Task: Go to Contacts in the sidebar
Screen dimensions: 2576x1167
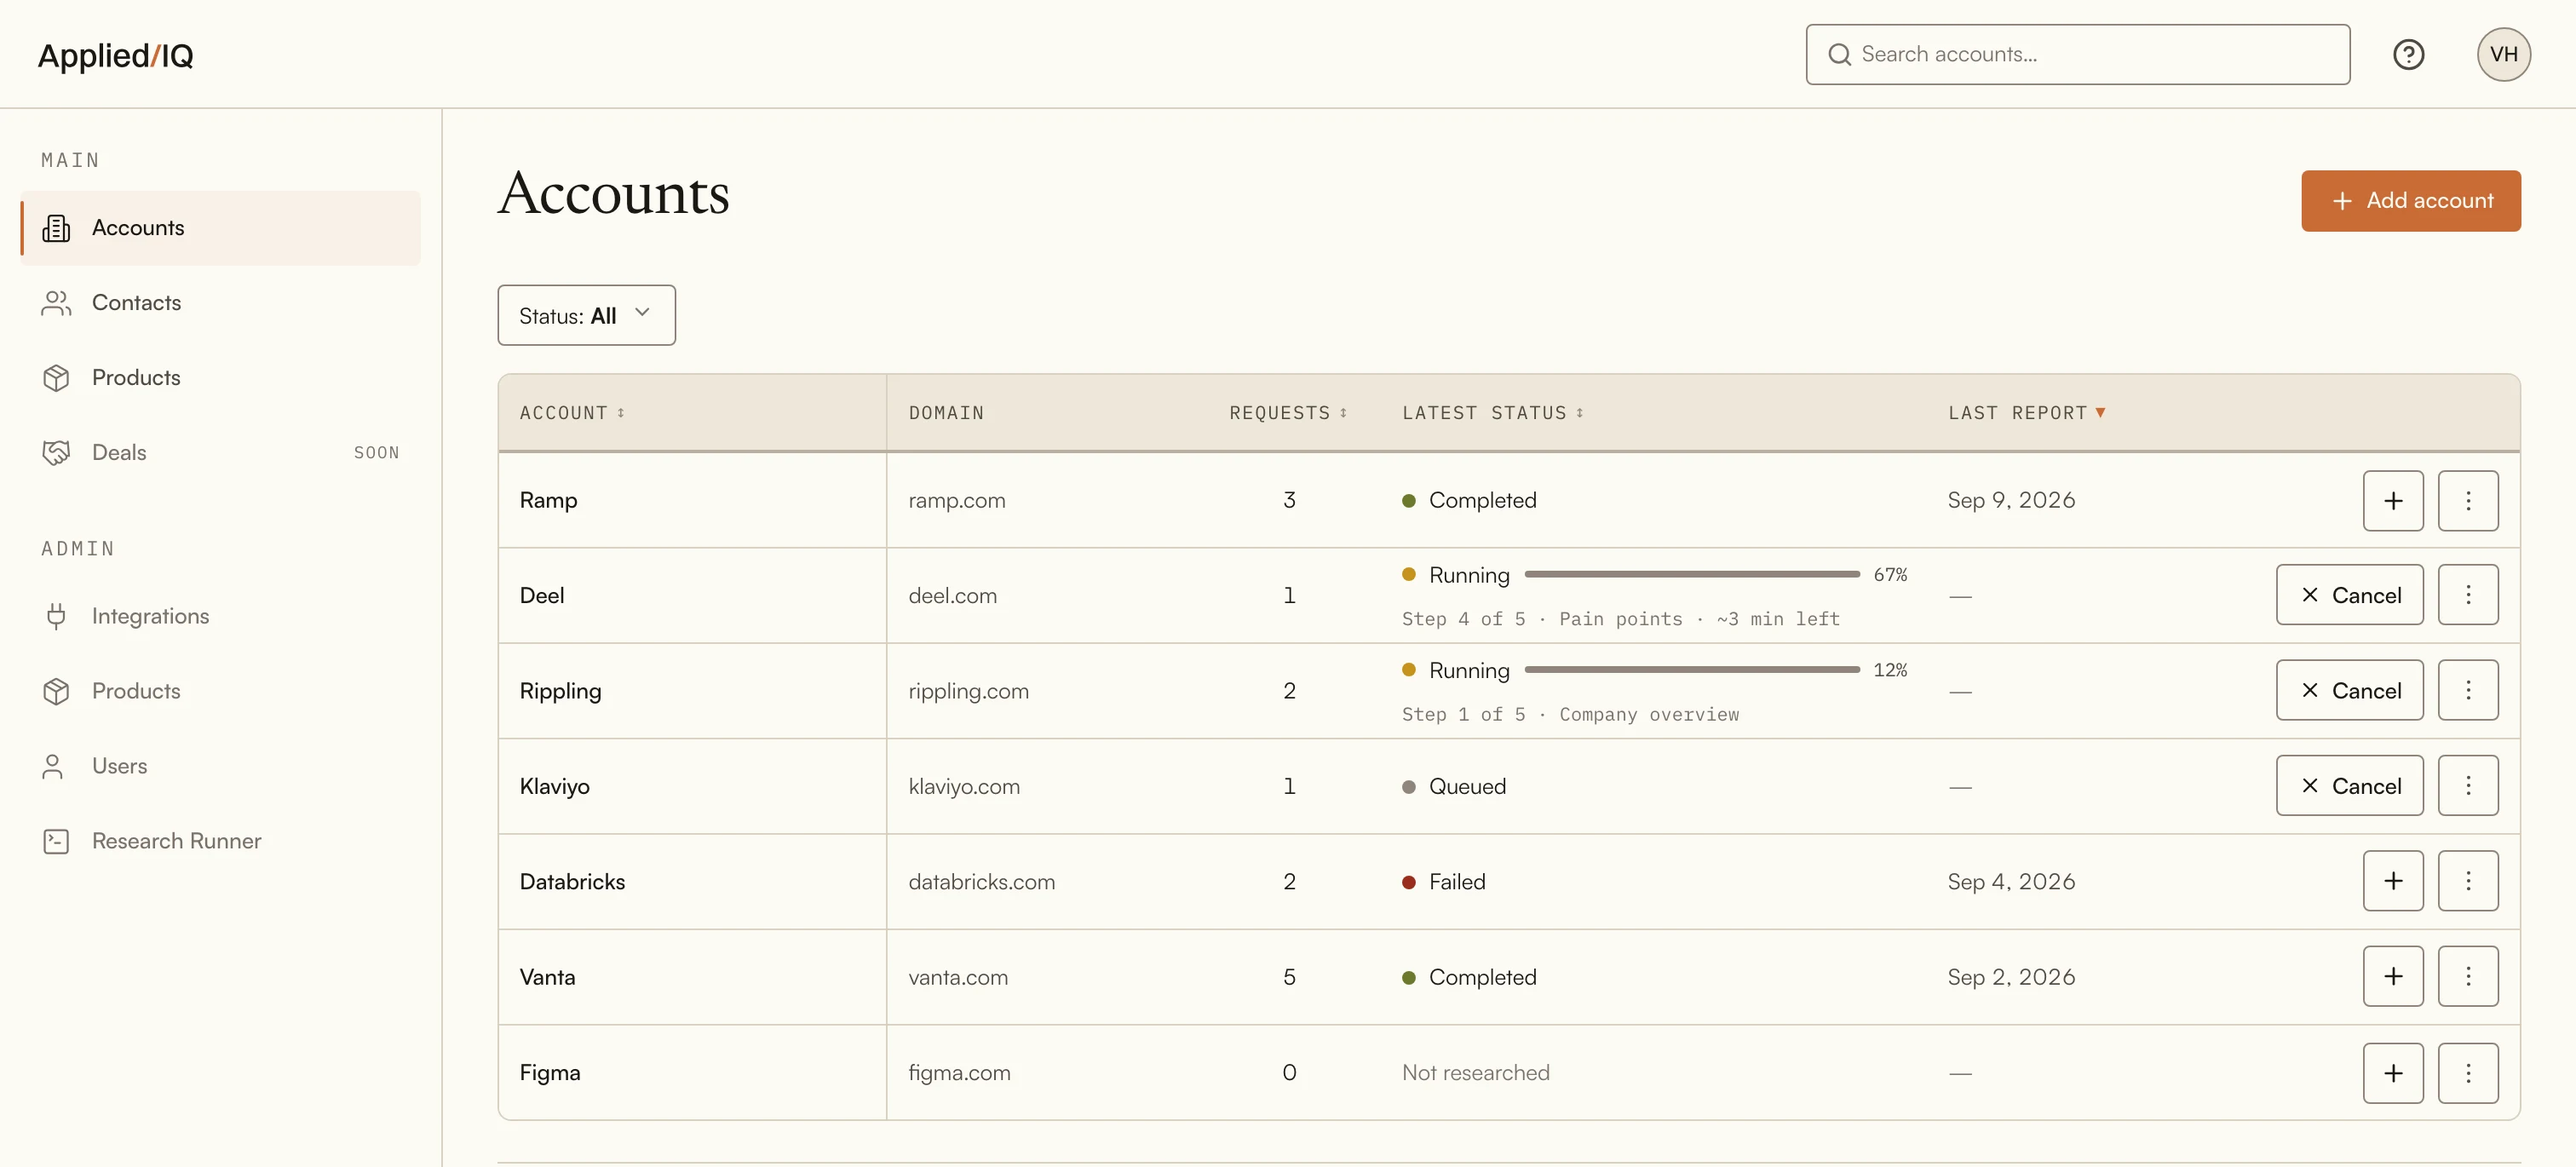Action: (x=220, y=303)
